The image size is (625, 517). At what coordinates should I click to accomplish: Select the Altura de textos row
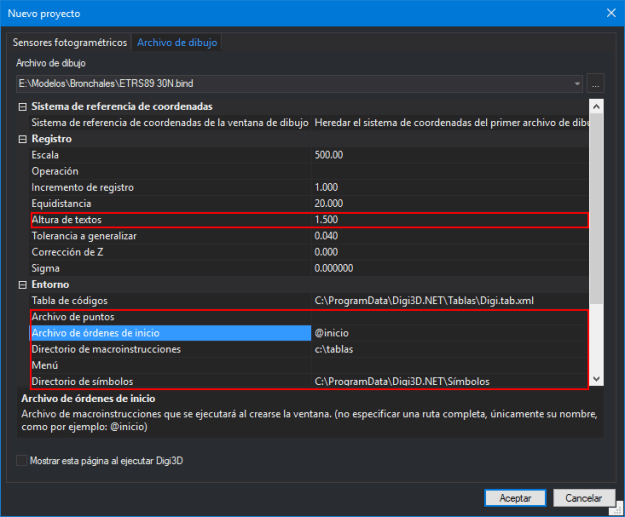click(x=170, y=220)
